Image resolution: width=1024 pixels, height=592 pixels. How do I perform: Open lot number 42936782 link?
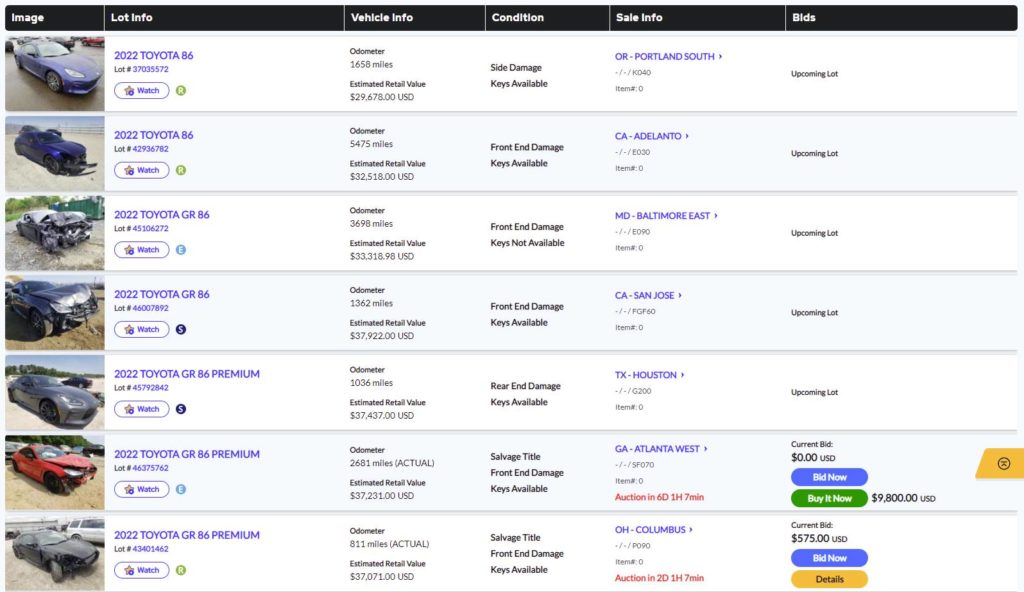coord(150,149)
